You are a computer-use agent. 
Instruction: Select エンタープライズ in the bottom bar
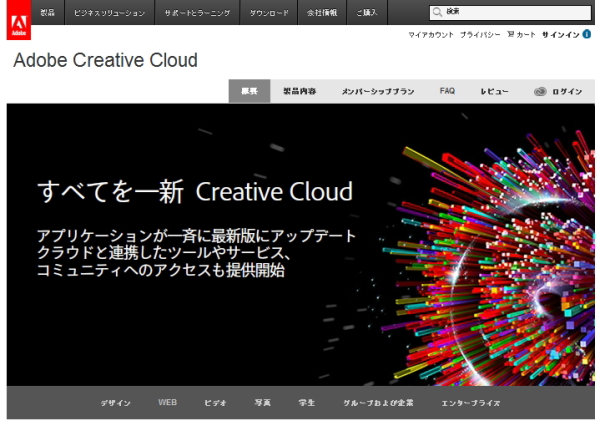(x=471, y=402)
